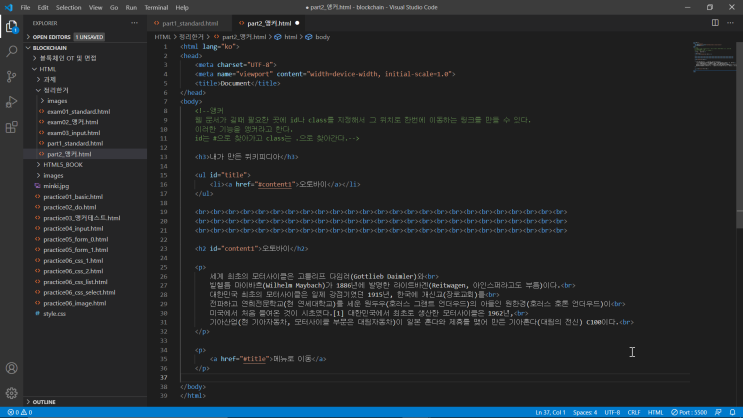The width and height of the screenshot is (743, 418).
Task: Click the Explorer more actions ellipsis
Action: (x=135, y=23)
